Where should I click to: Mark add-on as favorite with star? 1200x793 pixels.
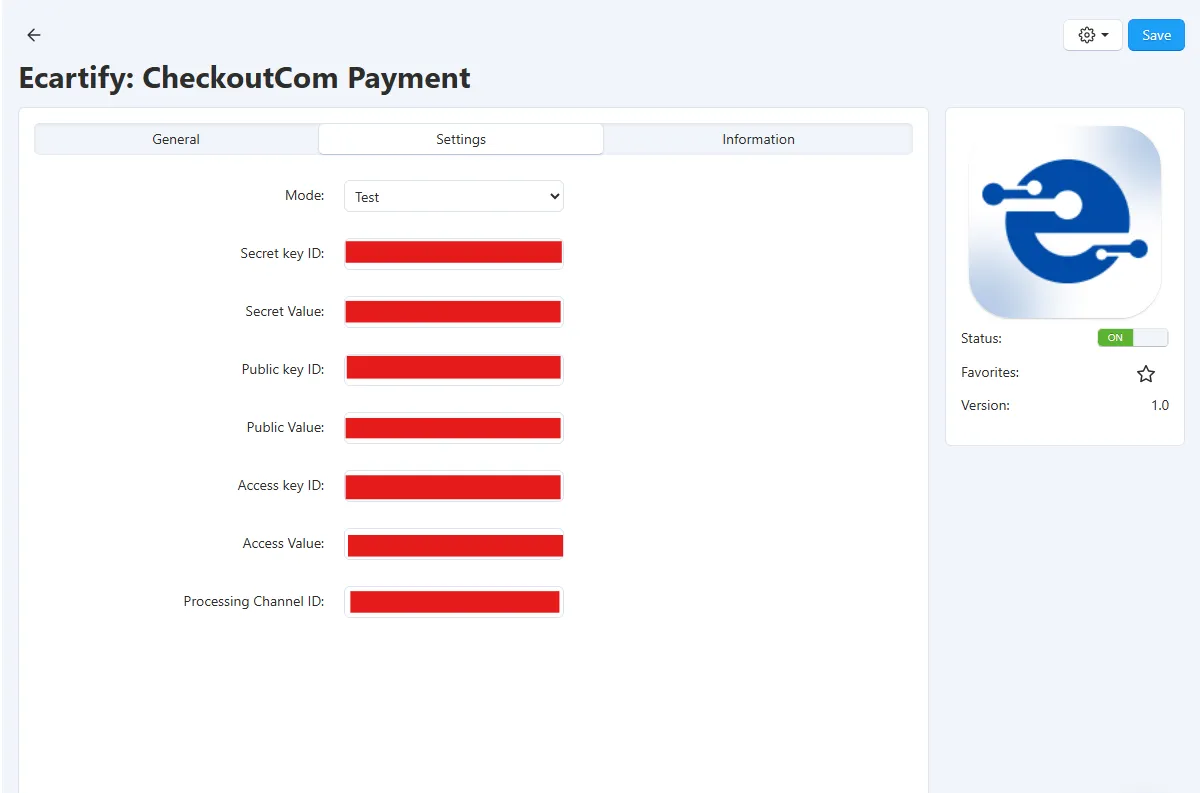click(1146, 374)
